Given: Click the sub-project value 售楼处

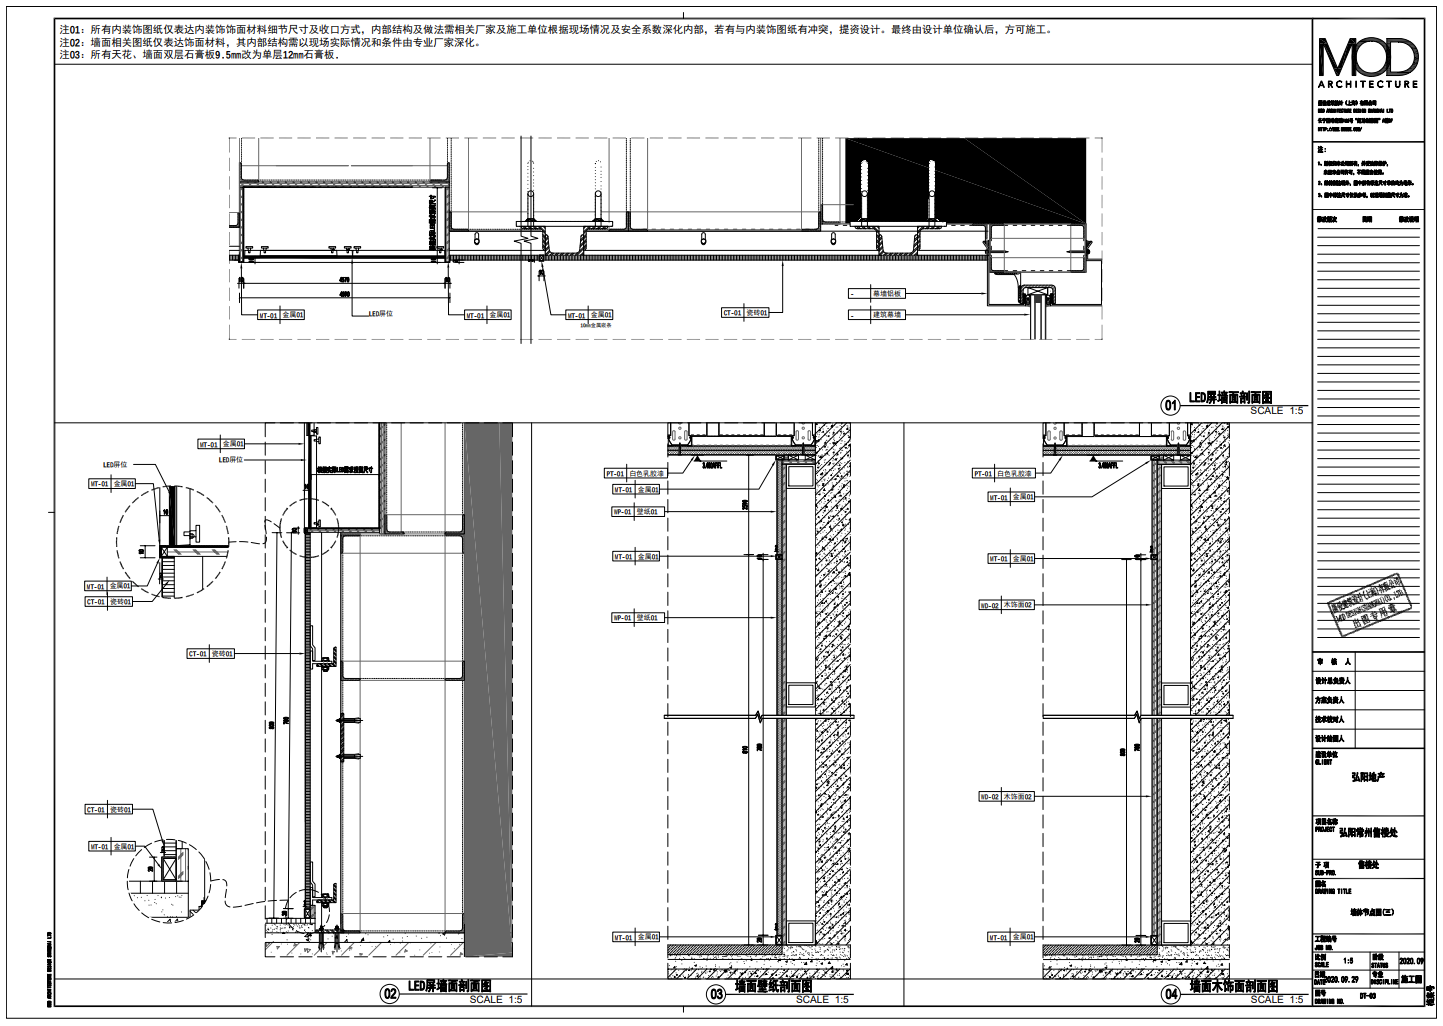Looking at the screenshot, I should tap(1368, 865).
